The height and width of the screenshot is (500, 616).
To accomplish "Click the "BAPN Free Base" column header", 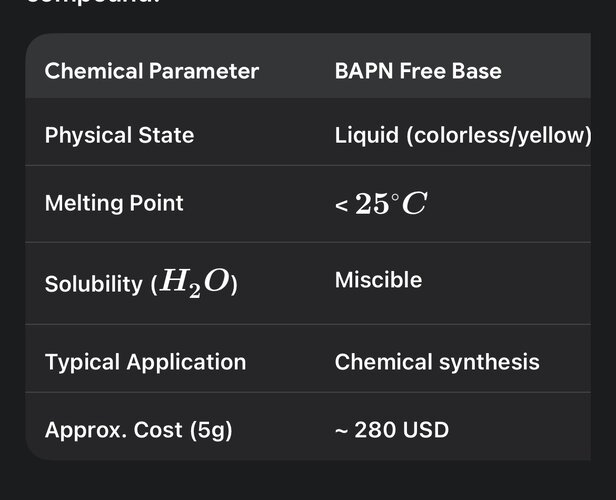I will (x=418, y=71).
